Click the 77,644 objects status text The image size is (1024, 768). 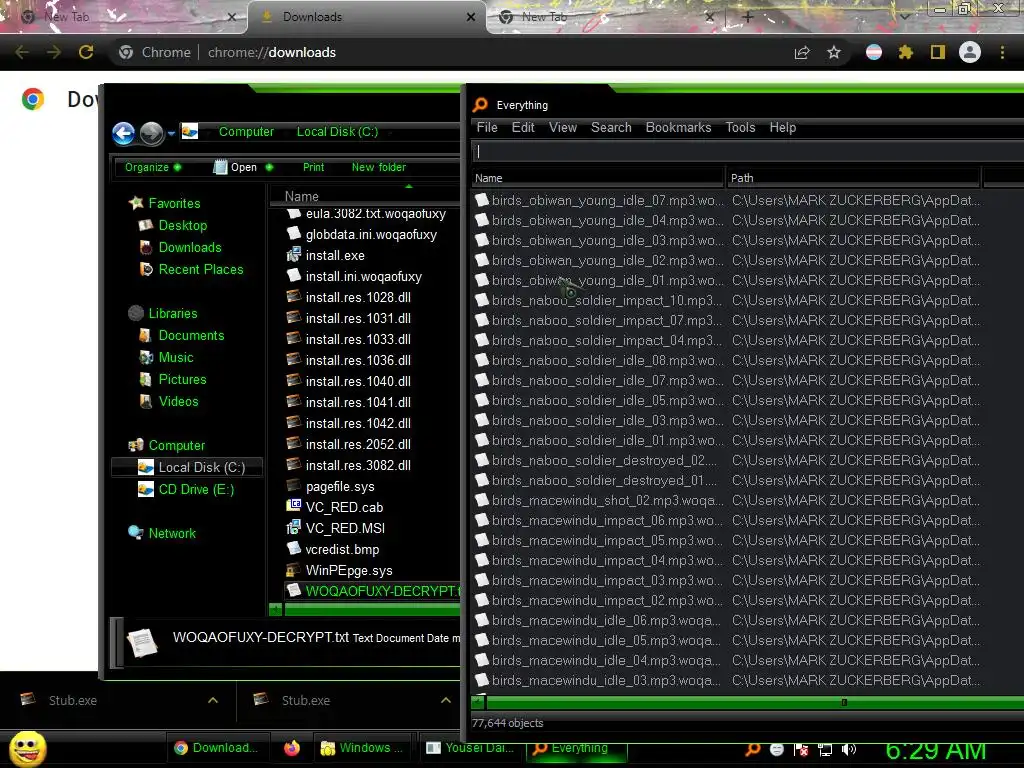pyautogui.click(x=507, y=723)
